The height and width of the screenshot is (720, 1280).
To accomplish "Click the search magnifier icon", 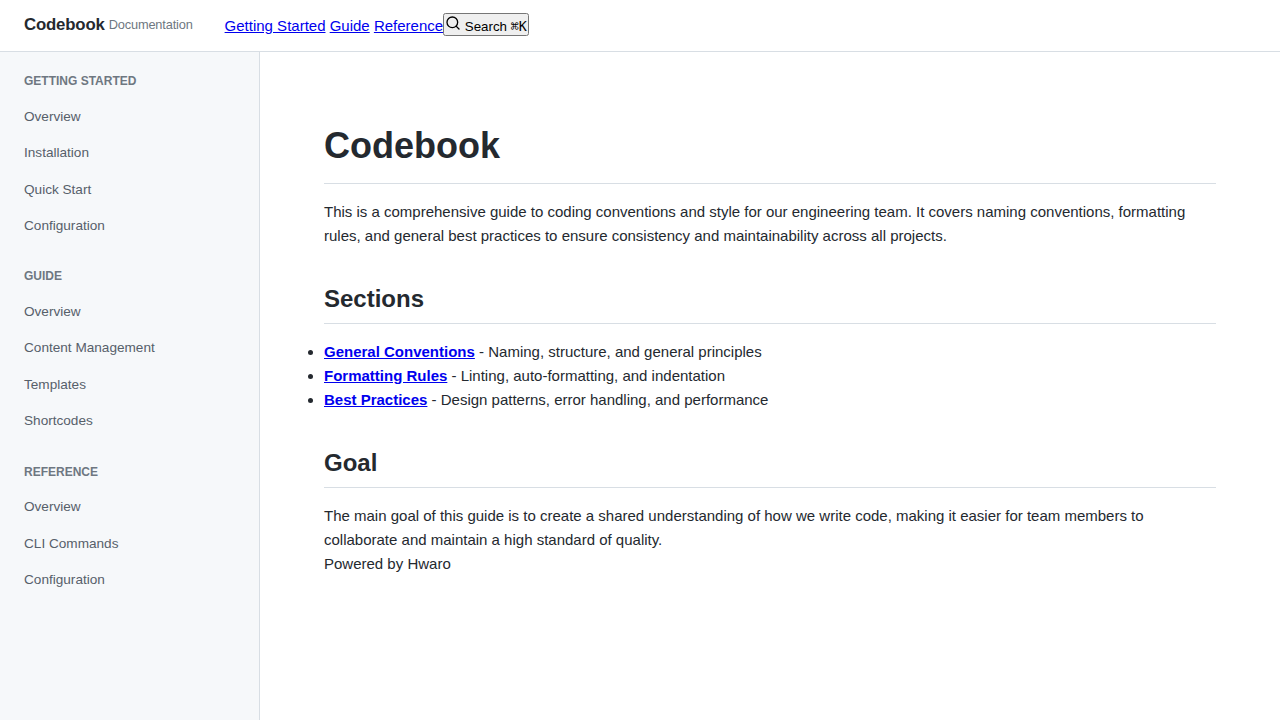I will (x=453, y=23).
